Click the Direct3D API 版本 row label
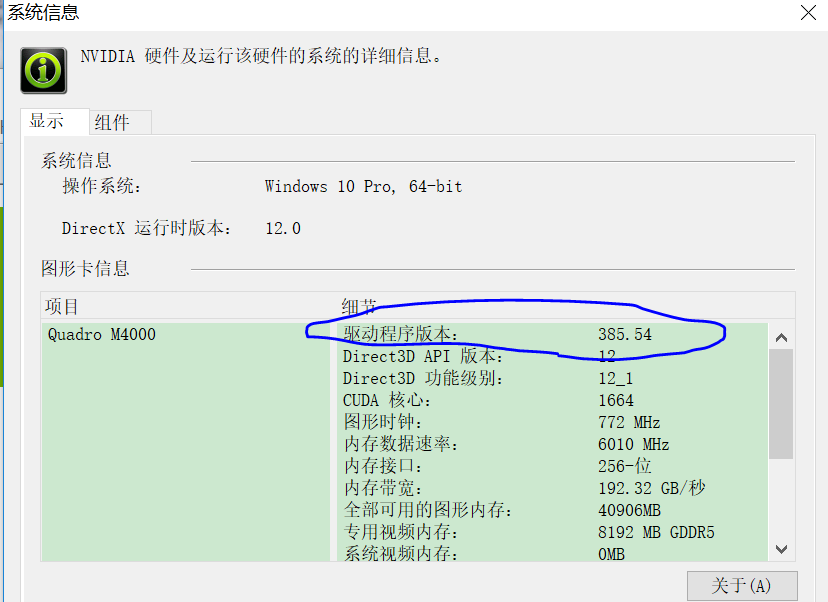This screenshot has width=828, height=602. (422, 356)
